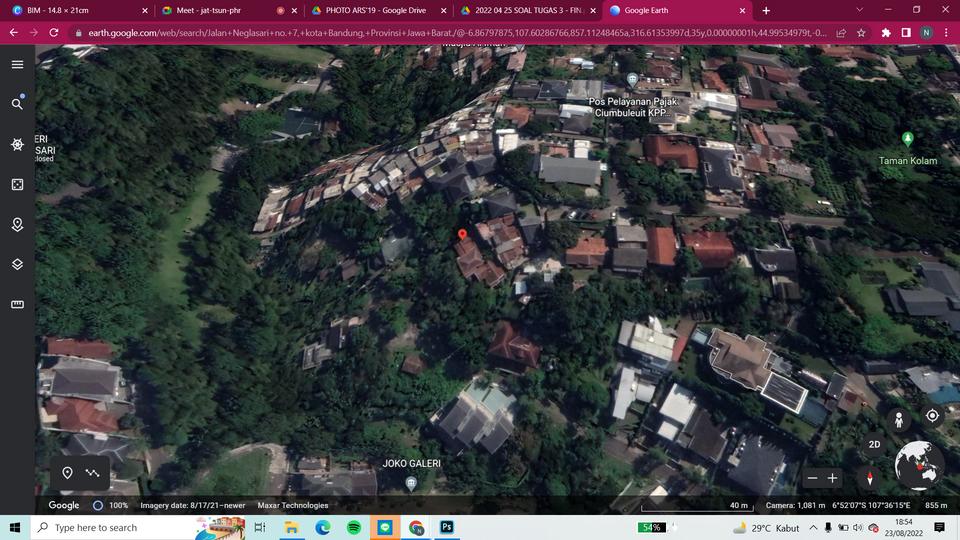Open File Explorer from taskbar
Viewport: 960px width, 540px height.
pos(291,527)
